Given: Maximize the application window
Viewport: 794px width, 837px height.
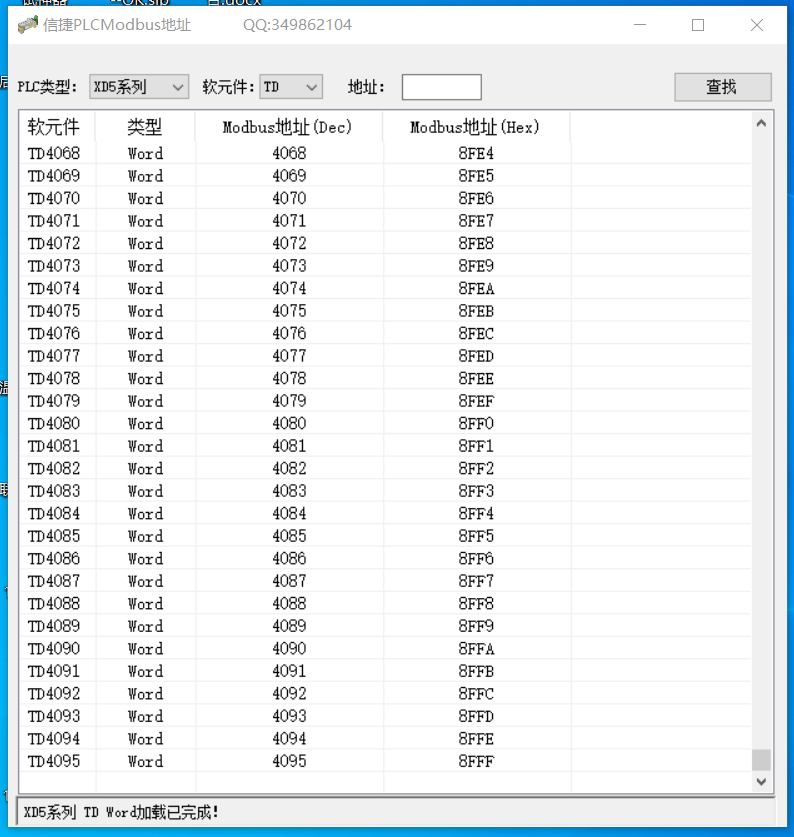Looking at the screenshot, I should [x=698, y=25].
